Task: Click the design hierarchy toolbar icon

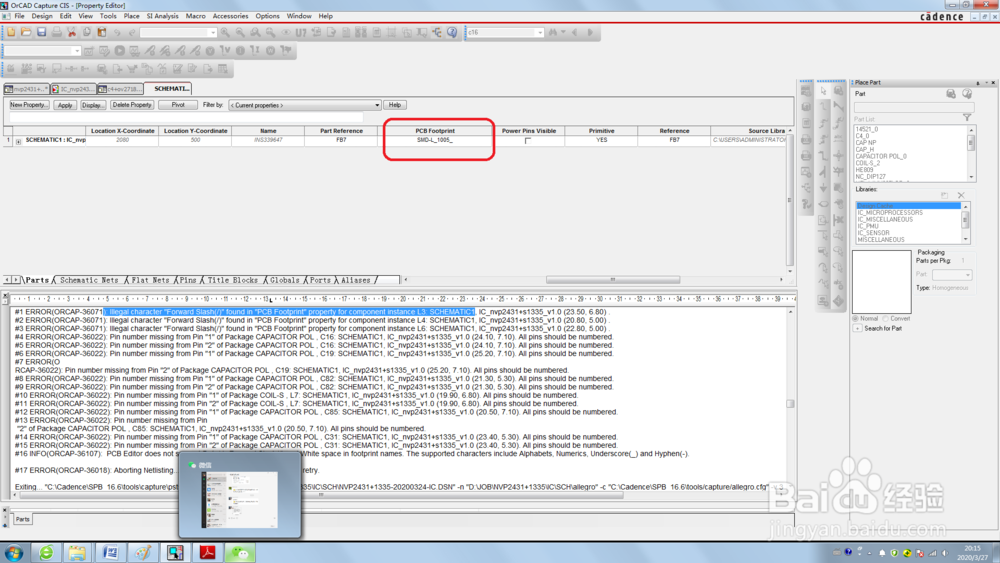Action: [438, 32]
